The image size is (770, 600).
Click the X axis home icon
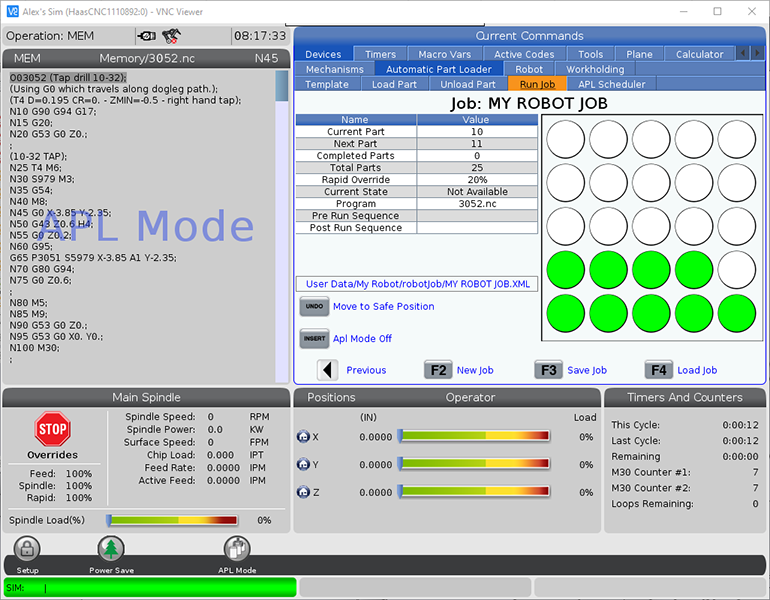[x=304, y=437]
